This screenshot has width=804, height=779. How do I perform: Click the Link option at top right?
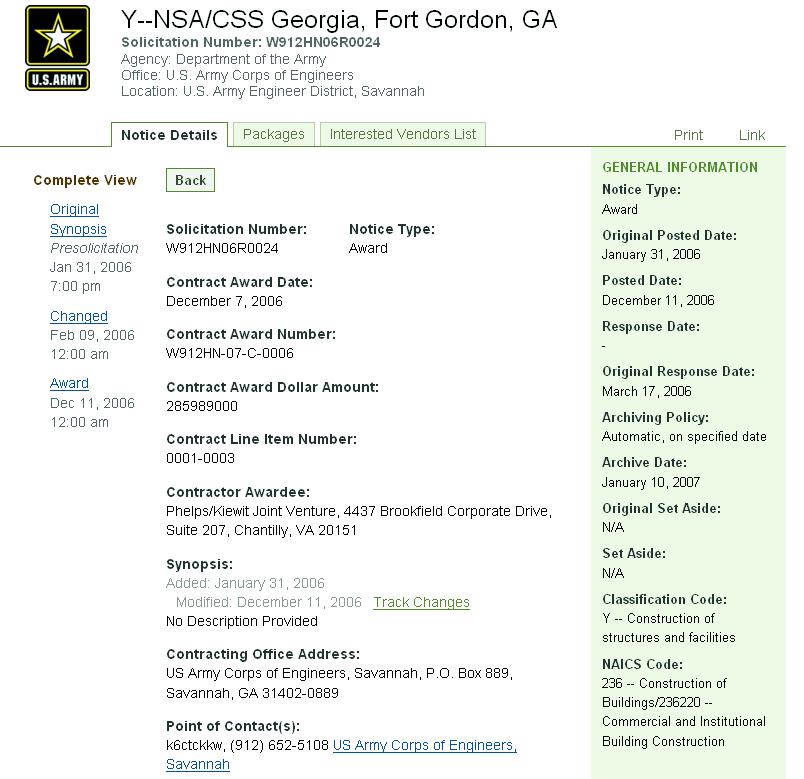751,135
